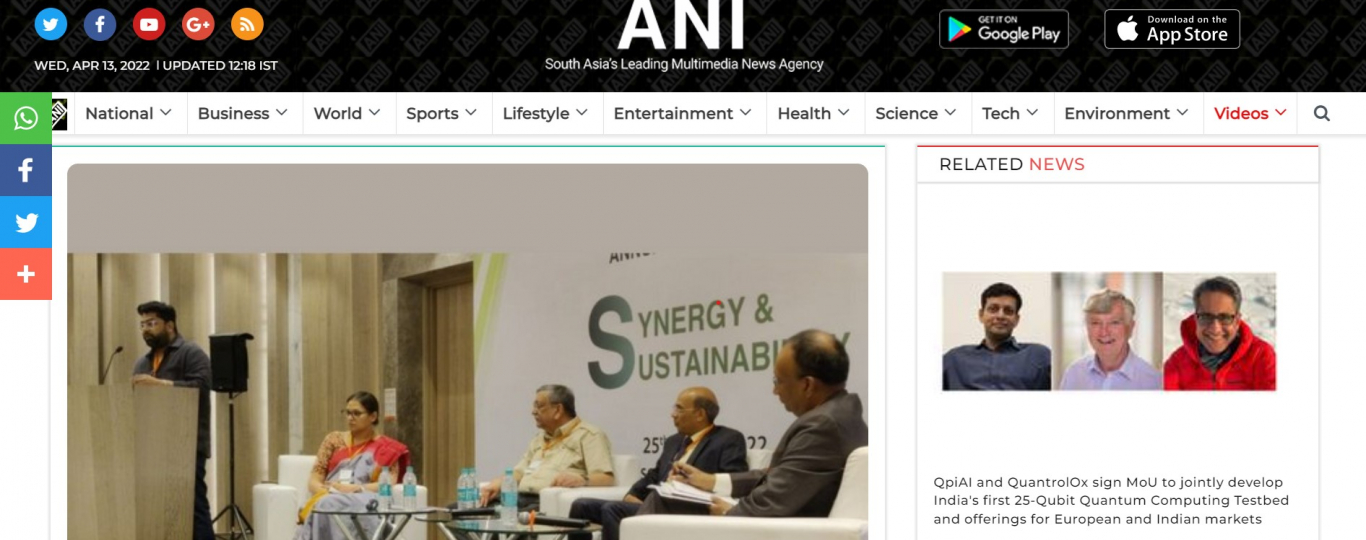Open the search magnifier icon
Screen dimensions: 1366x540
point(1322,114)
